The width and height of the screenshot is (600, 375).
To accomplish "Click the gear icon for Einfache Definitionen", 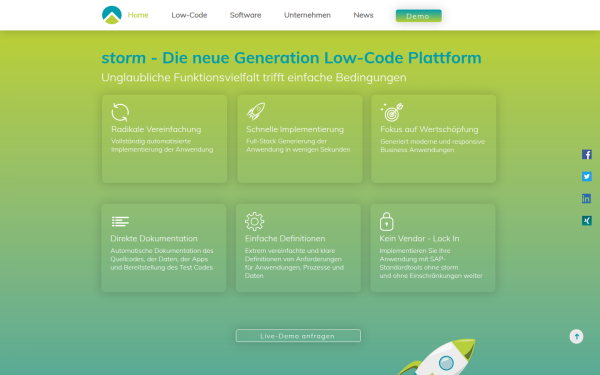I will pyautogui.click(x=254, y=222).
